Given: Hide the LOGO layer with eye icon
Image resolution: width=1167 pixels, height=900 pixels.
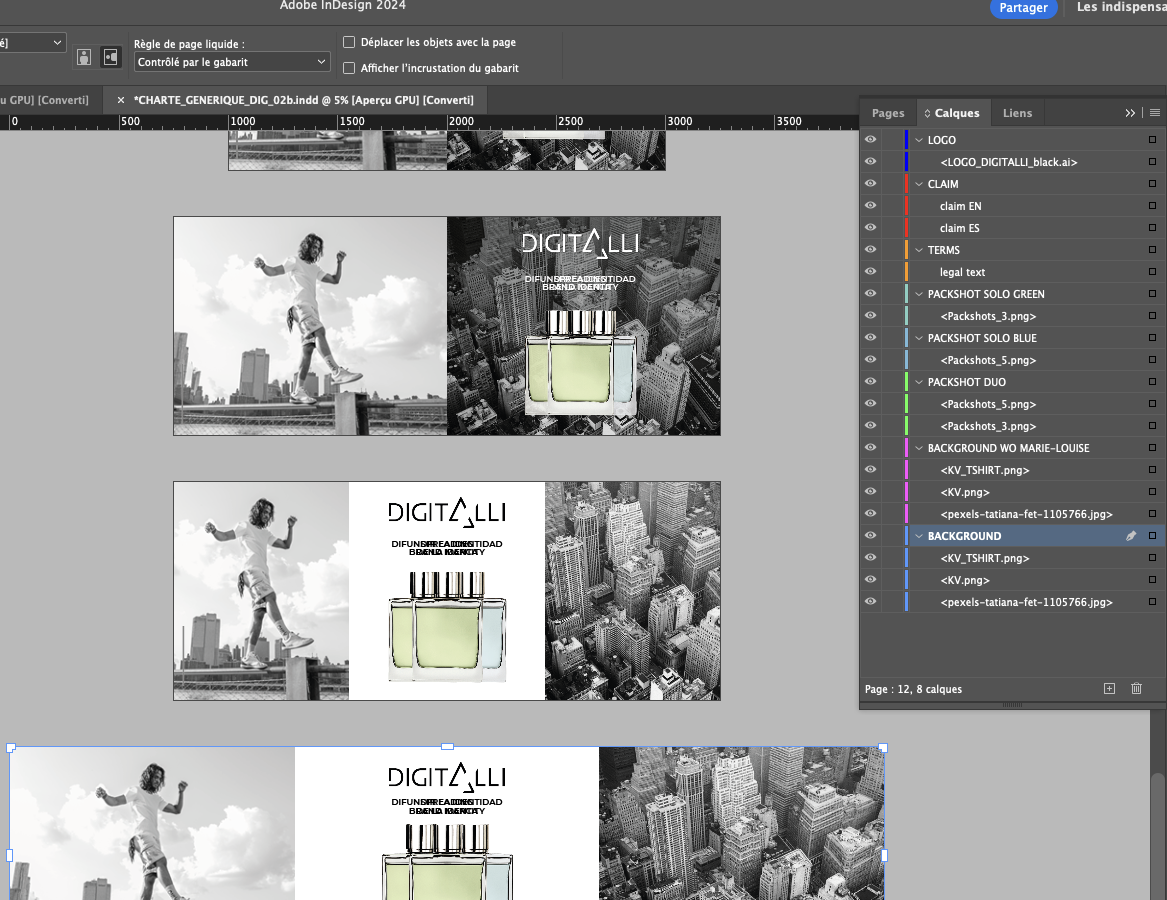Looking at the screenshot, I should 870,140.
